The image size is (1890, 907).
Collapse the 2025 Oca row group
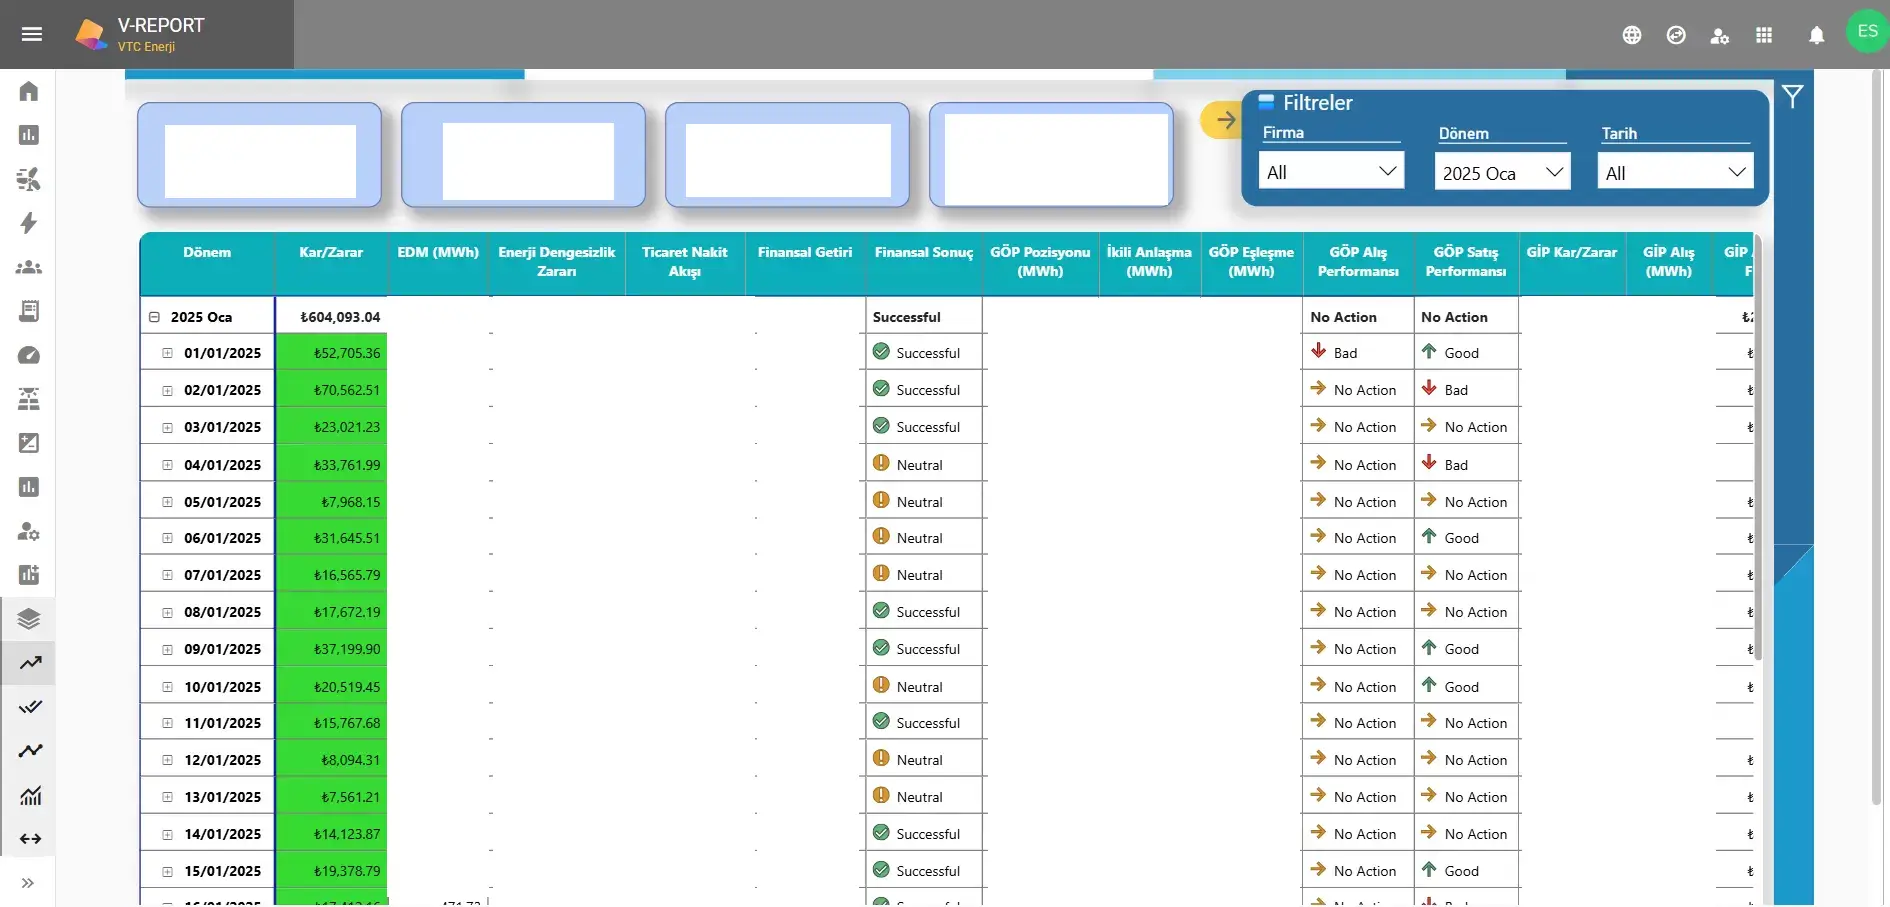pyautogui.click(x=155, y=317)
